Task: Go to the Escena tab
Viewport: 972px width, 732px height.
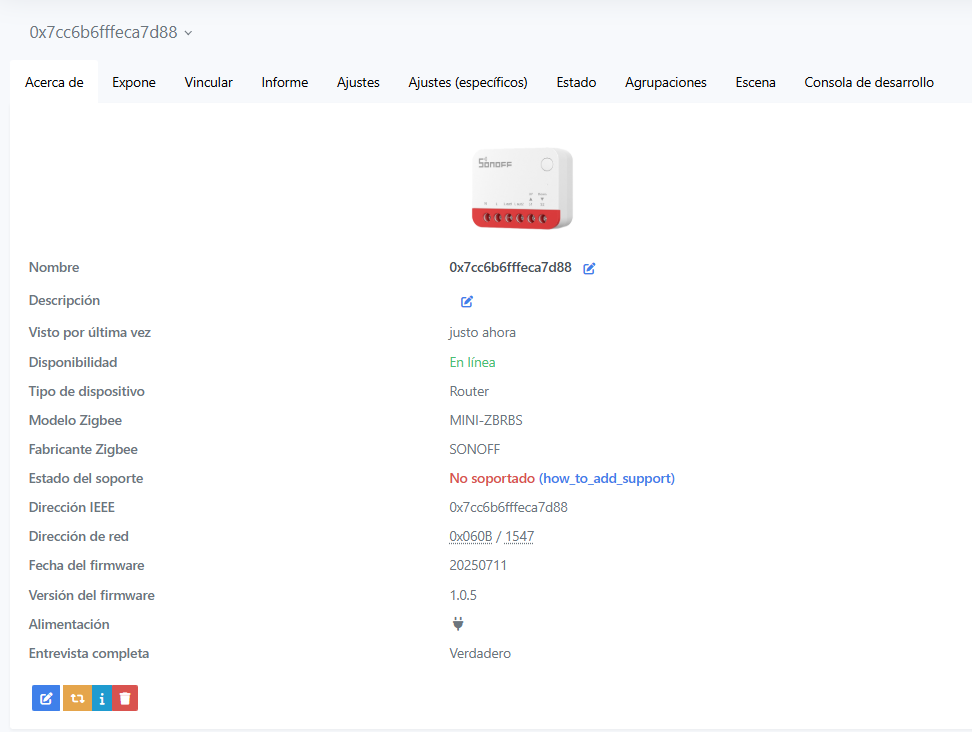Action: click(755, 82)
